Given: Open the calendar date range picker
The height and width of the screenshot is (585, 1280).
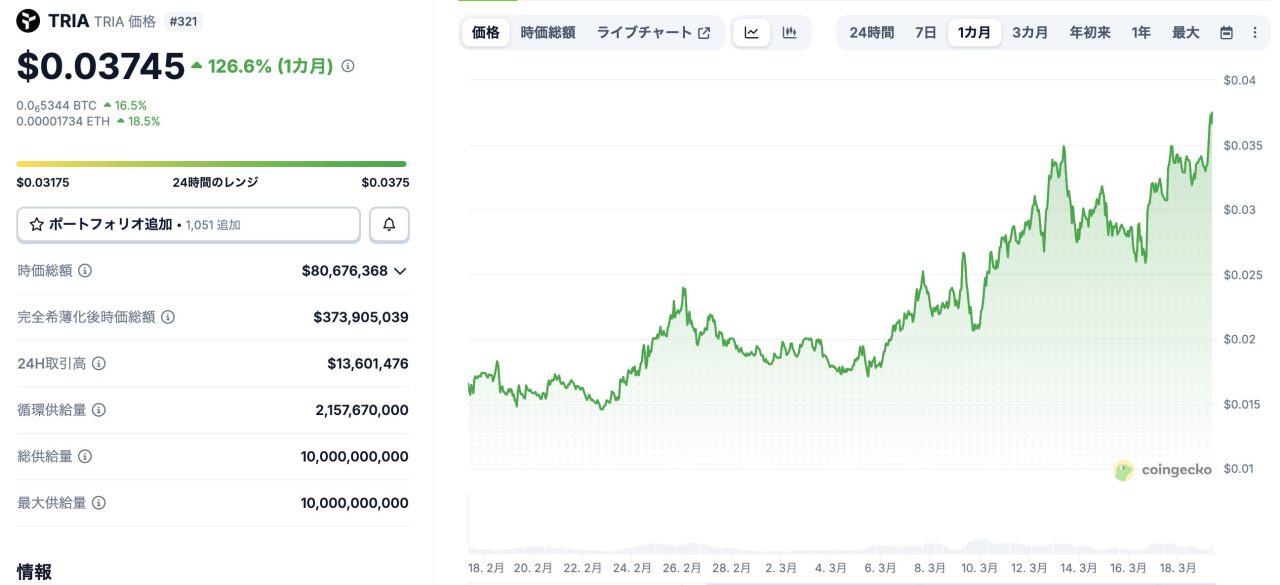Looking at the screenshot, I should [x=1226, y=33].
